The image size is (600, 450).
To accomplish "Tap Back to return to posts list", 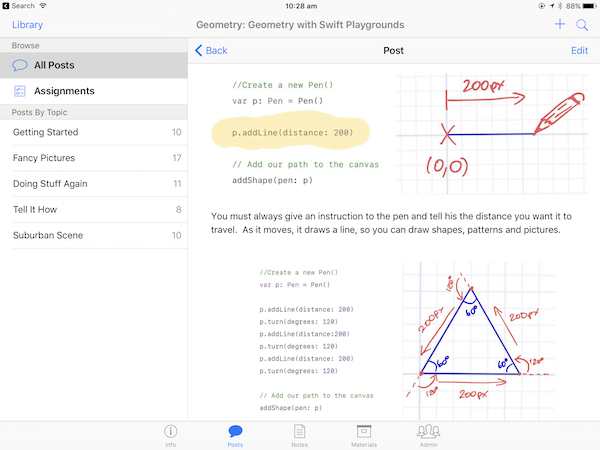I will point(211,51).
